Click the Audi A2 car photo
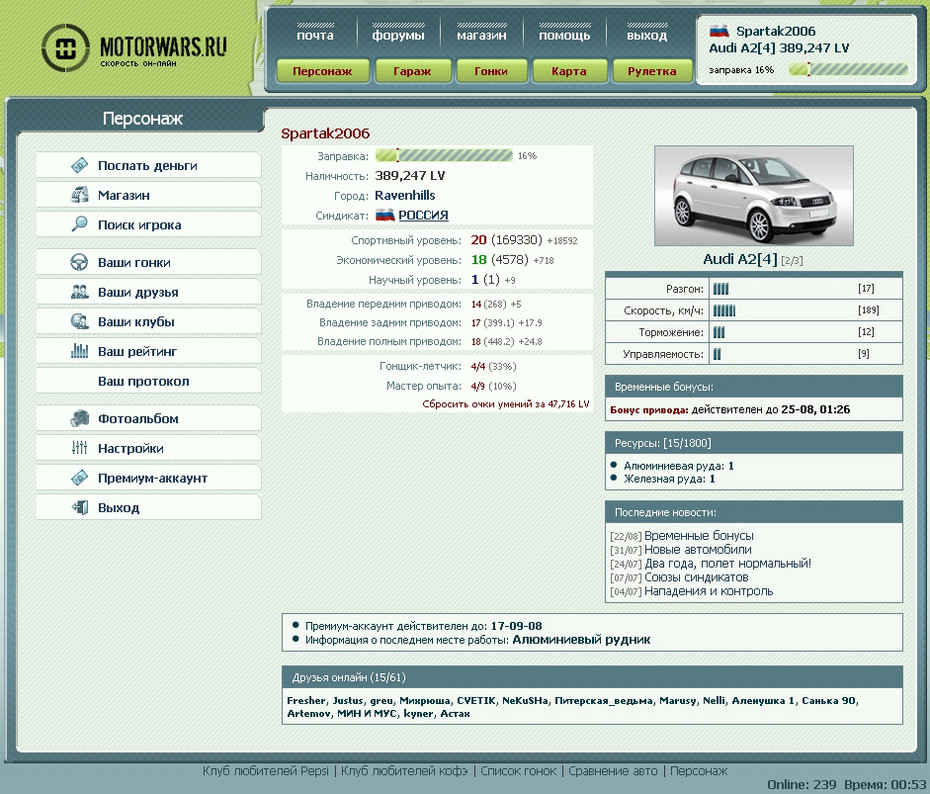 (753, 196)
